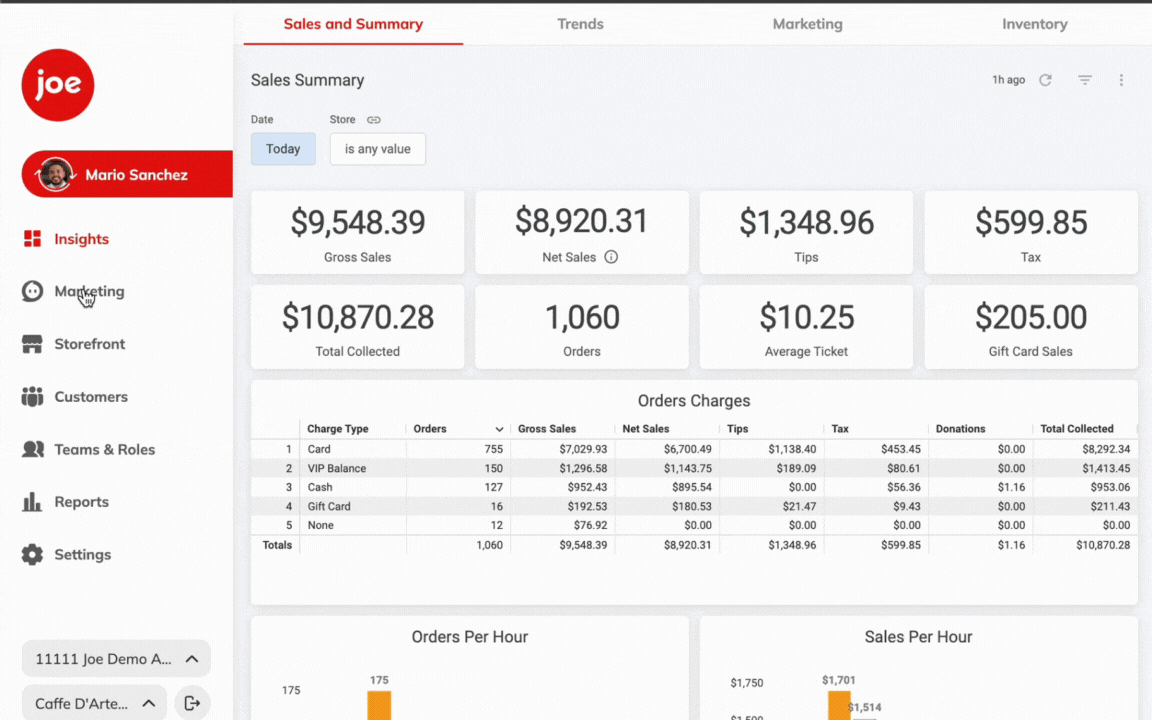
Task: Click the Charge Type column header
Action: point(337,429)
